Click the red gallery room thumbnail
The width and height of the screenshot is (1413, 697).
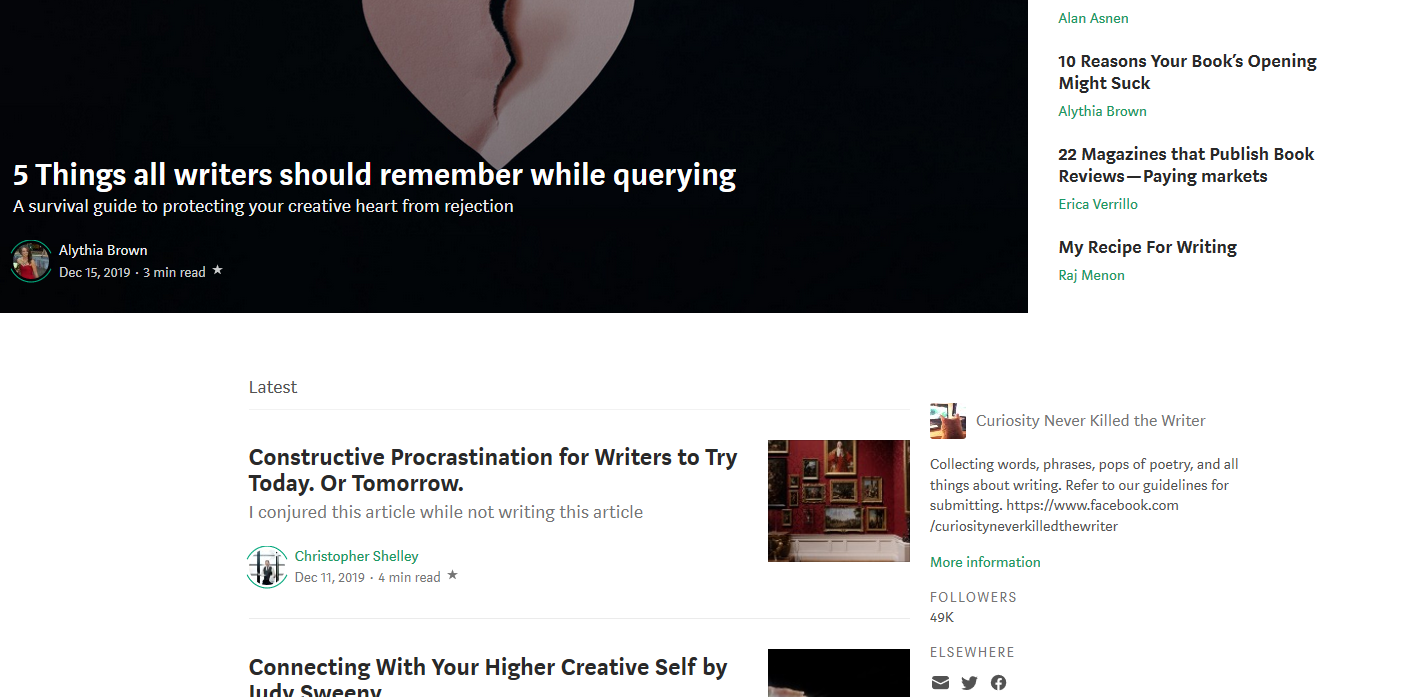[838, 501]
